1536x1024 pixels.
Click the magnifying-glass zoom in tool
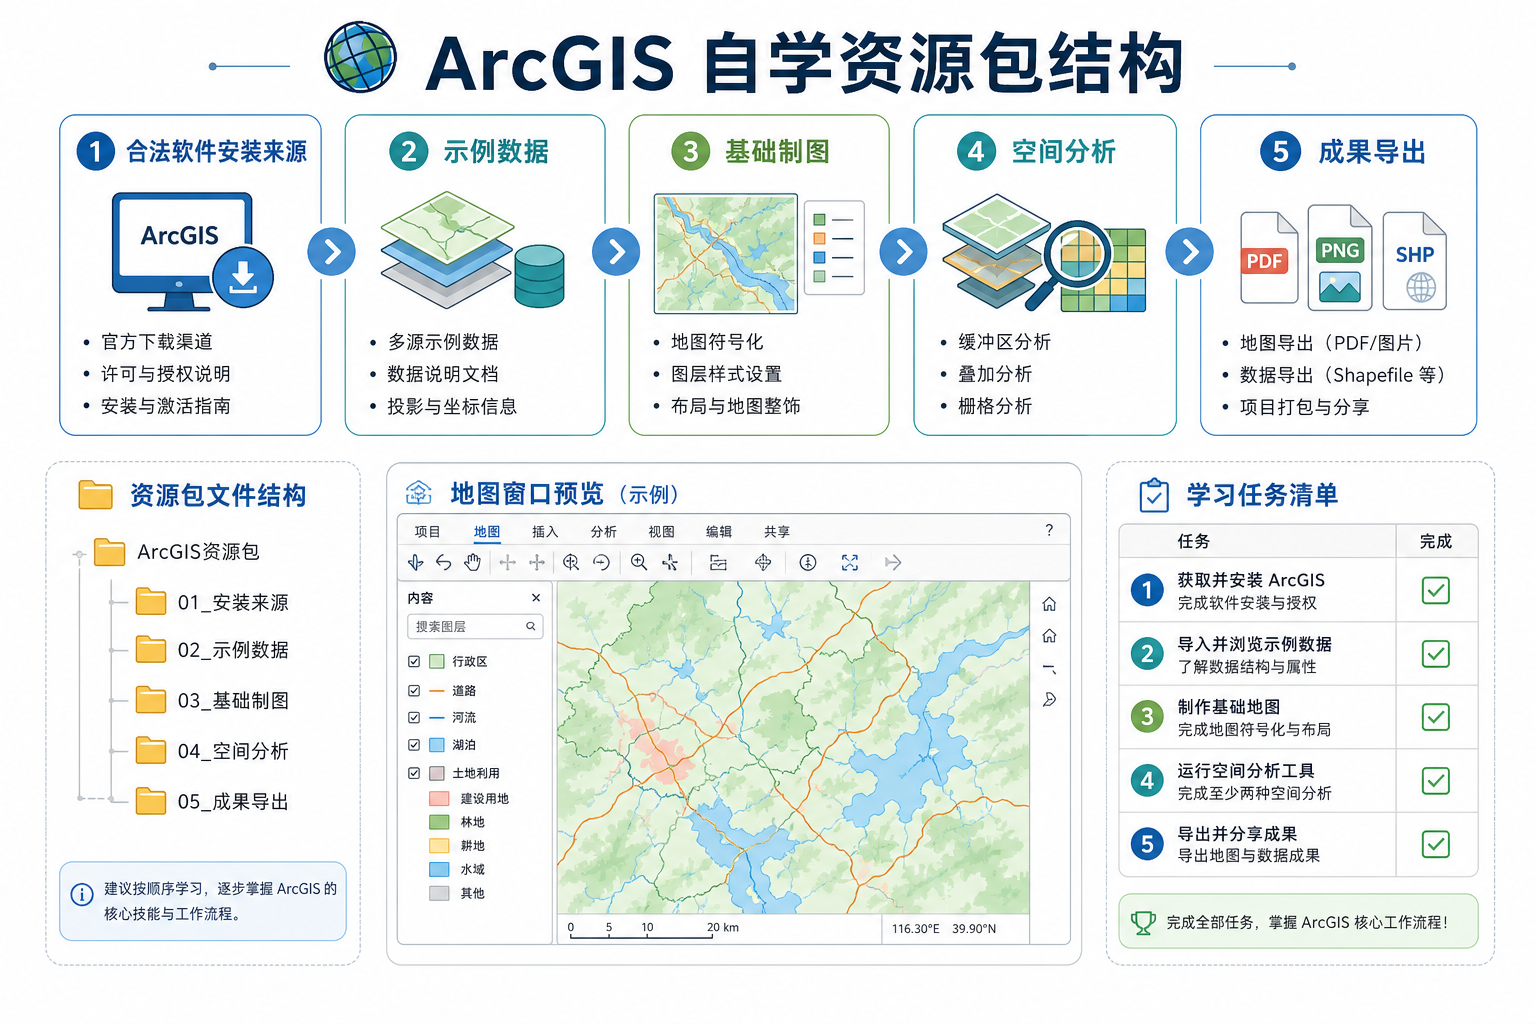pyautogui.click(x=639, y=562)
